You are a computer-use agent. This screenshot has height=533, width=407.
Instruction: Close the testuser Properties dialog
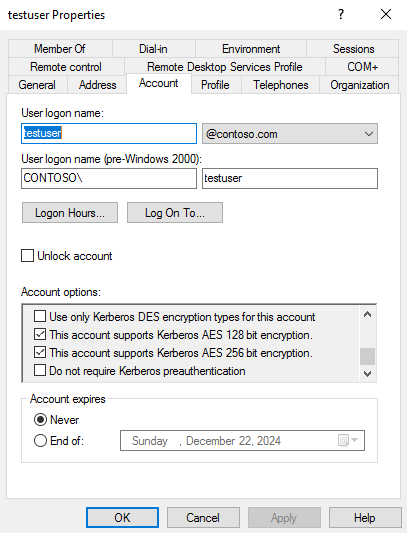(x=386, y=14)
